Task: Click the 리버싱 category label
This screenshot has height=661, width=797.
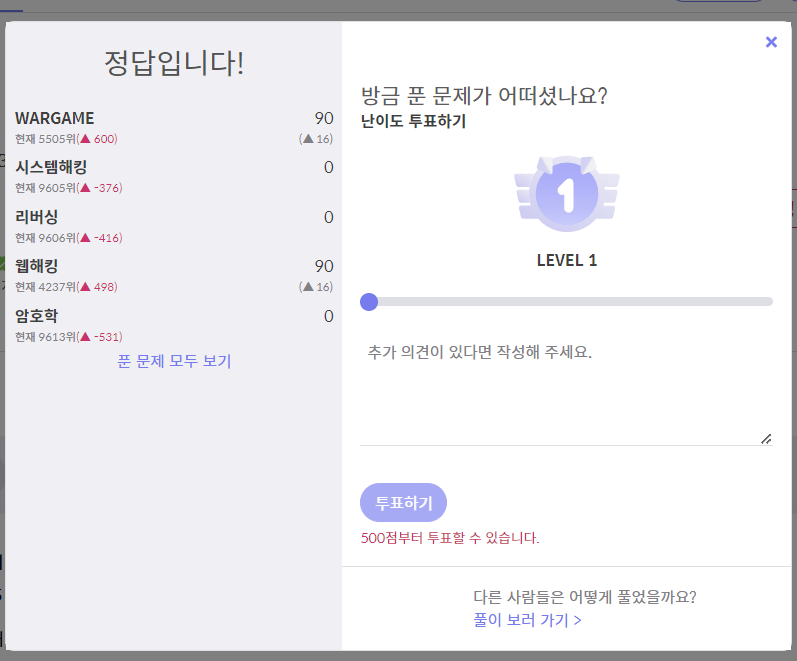Action: pyautogui.click(x=36, y=217)
